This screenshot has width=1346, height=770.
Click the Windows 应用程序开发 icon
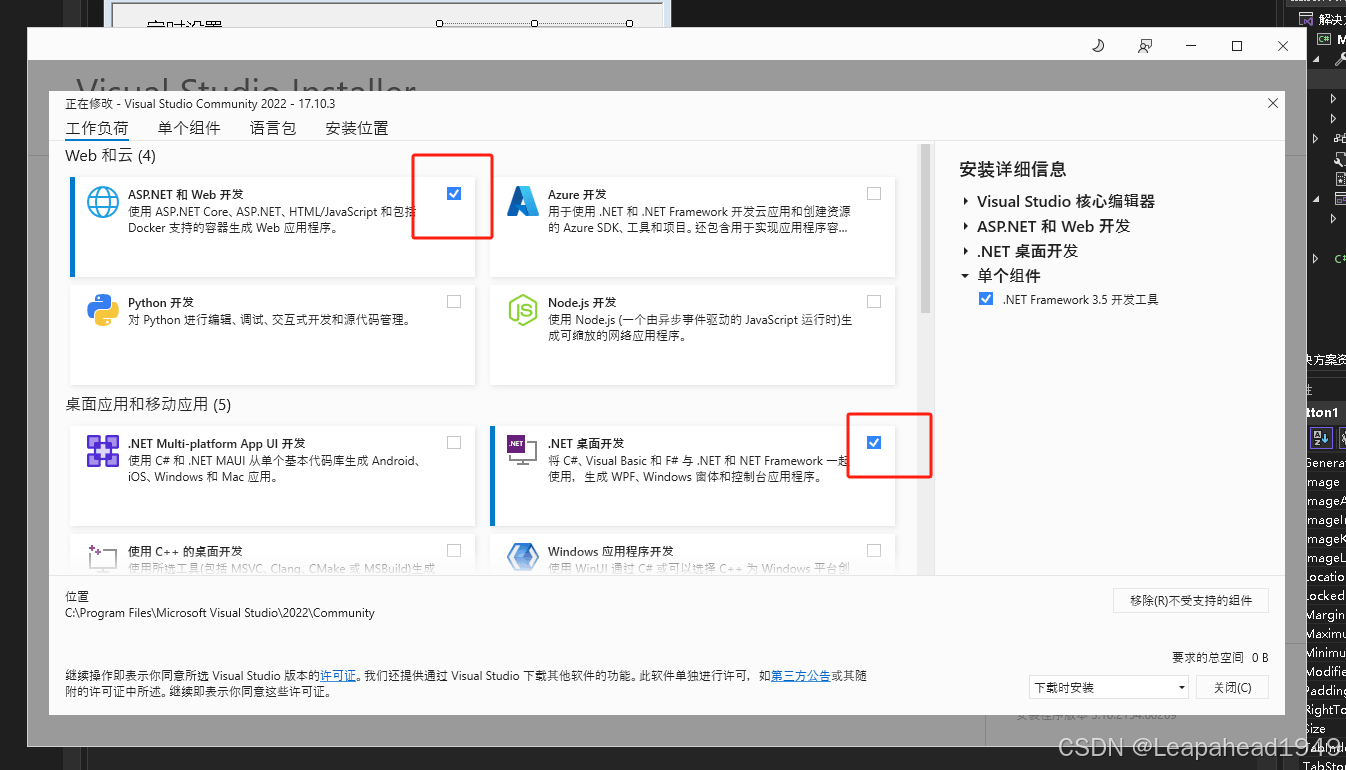click(523, 558)
